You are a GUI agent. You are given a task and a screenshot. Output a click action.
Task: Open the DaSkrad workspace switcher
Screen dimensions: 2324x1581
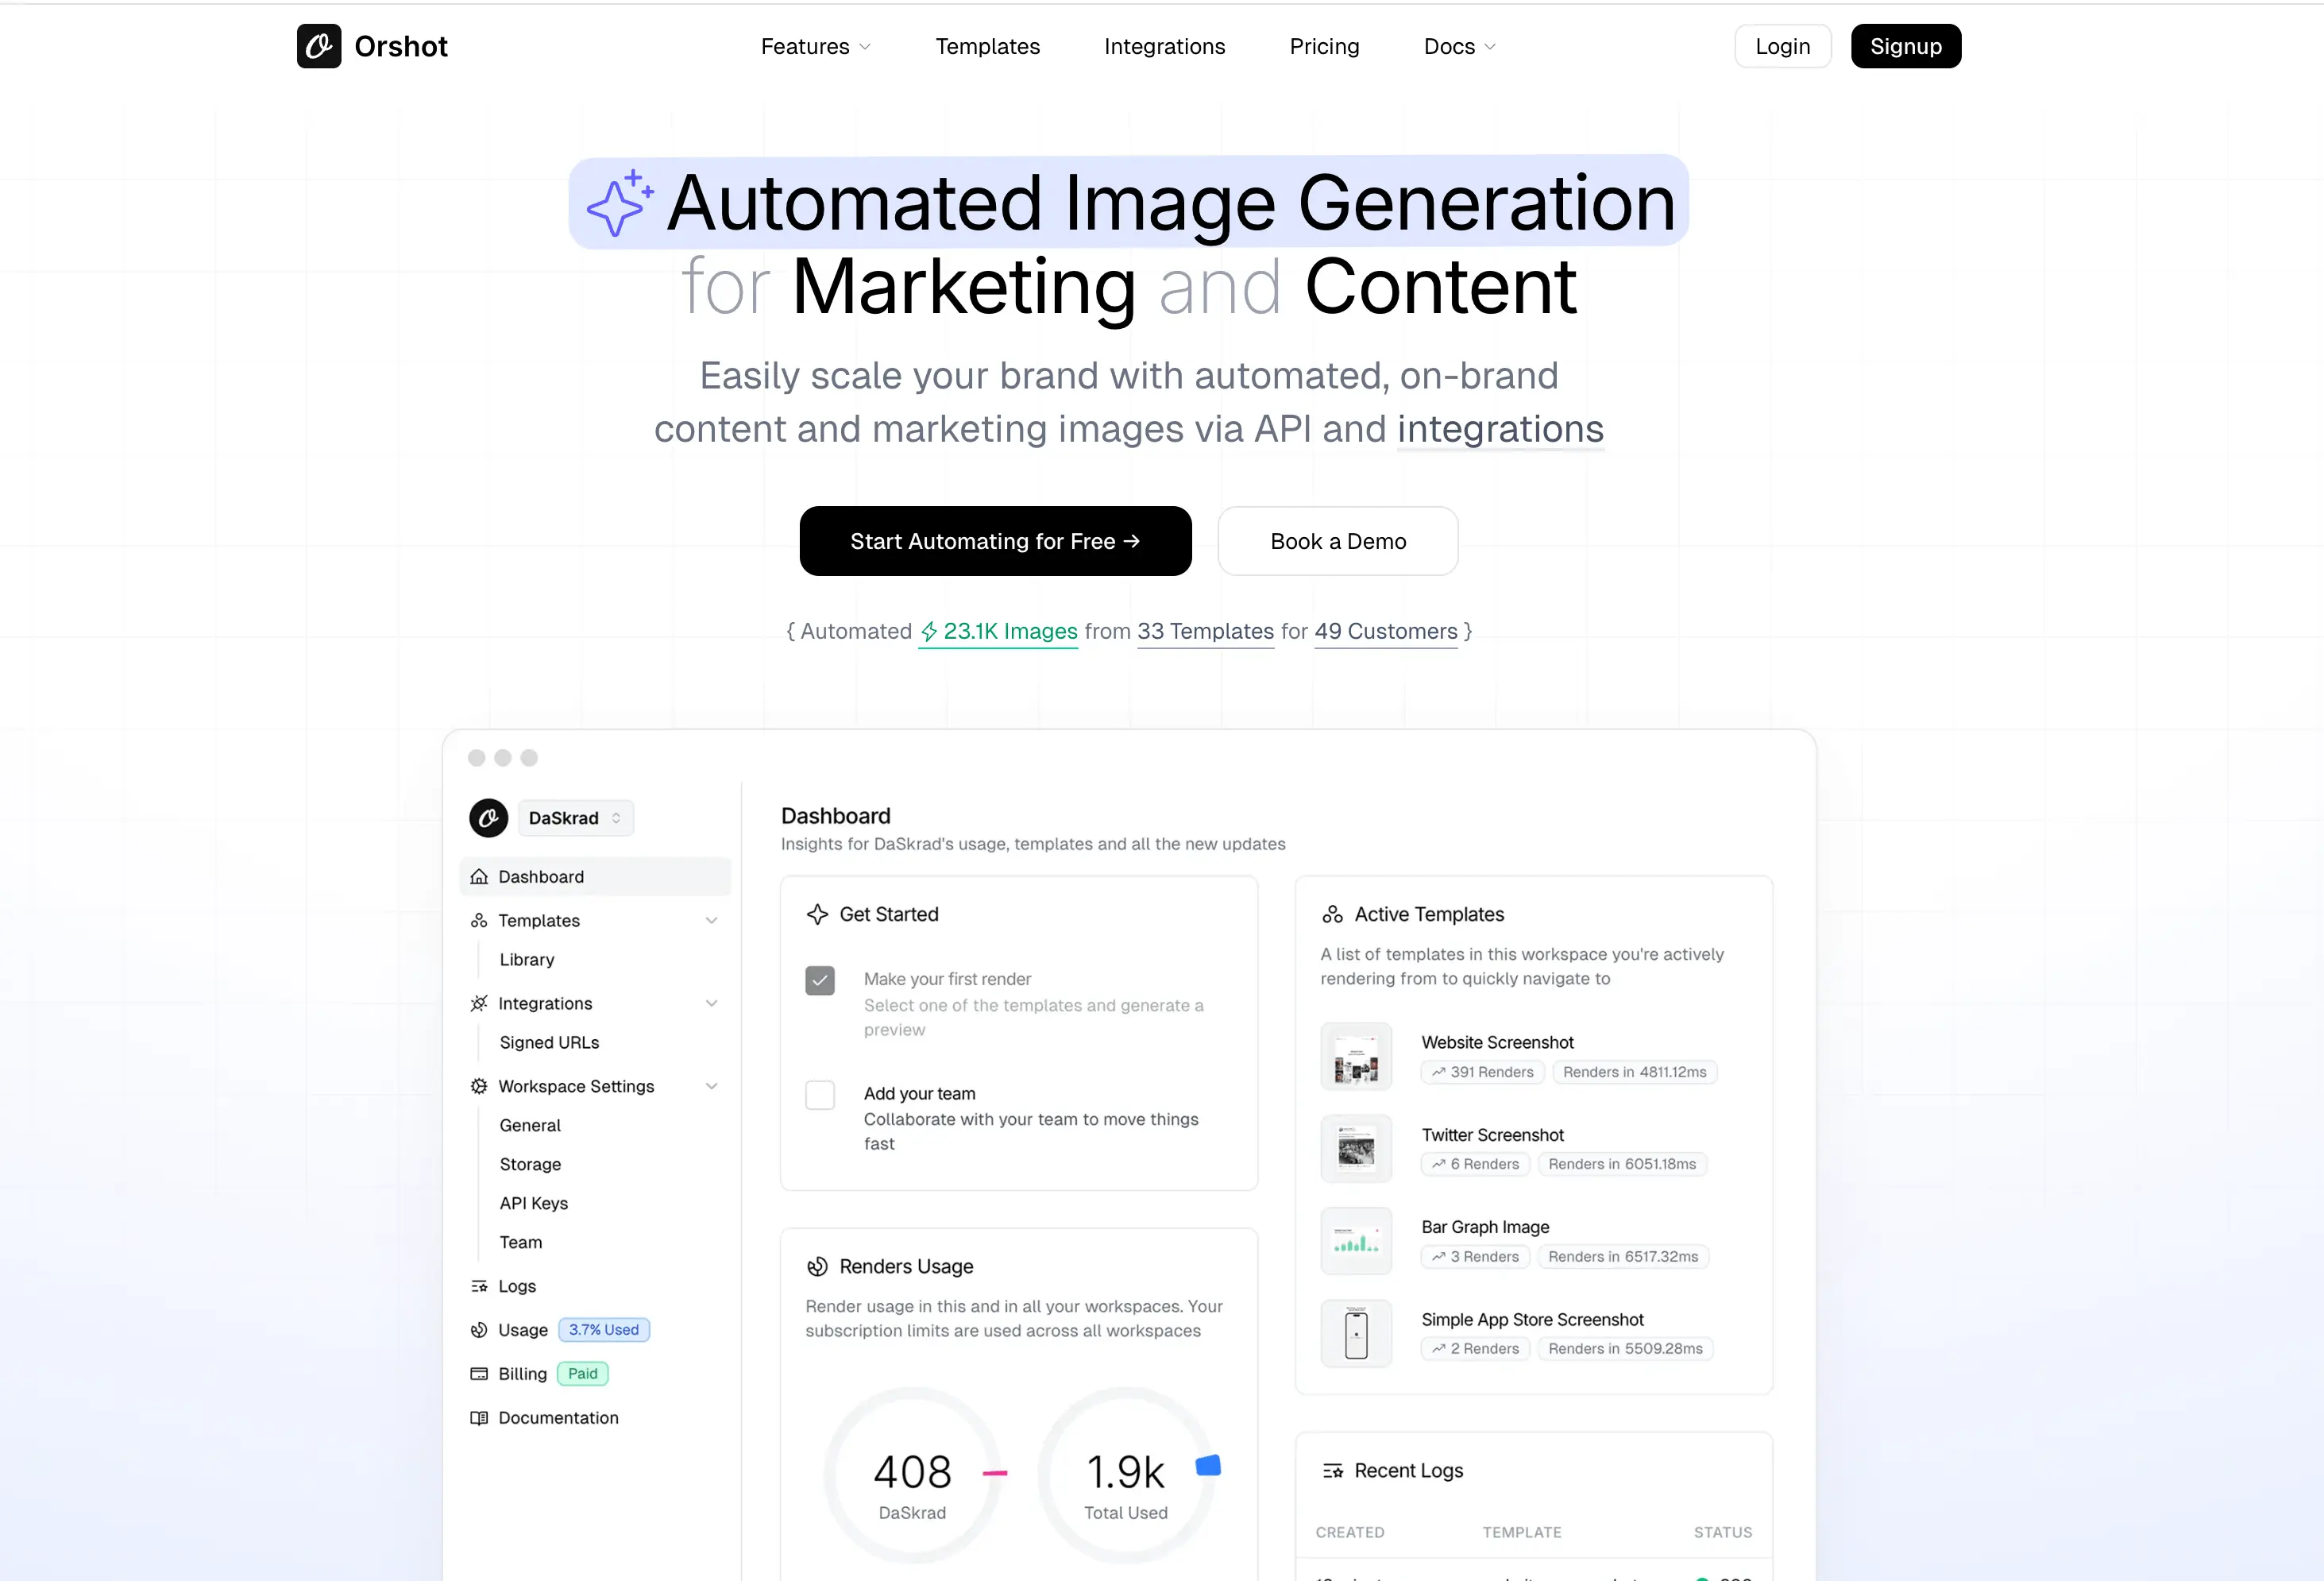575,818
